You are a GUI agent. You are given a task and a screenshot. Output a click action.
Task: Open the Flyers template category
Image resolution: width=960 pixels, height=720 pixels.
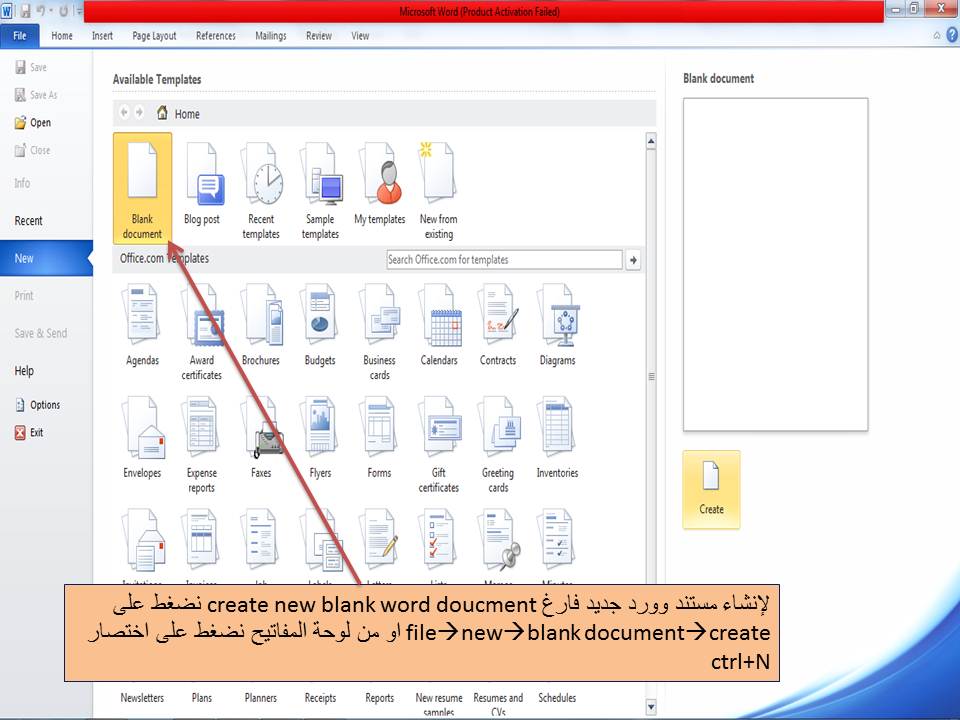tap(320, 437)
